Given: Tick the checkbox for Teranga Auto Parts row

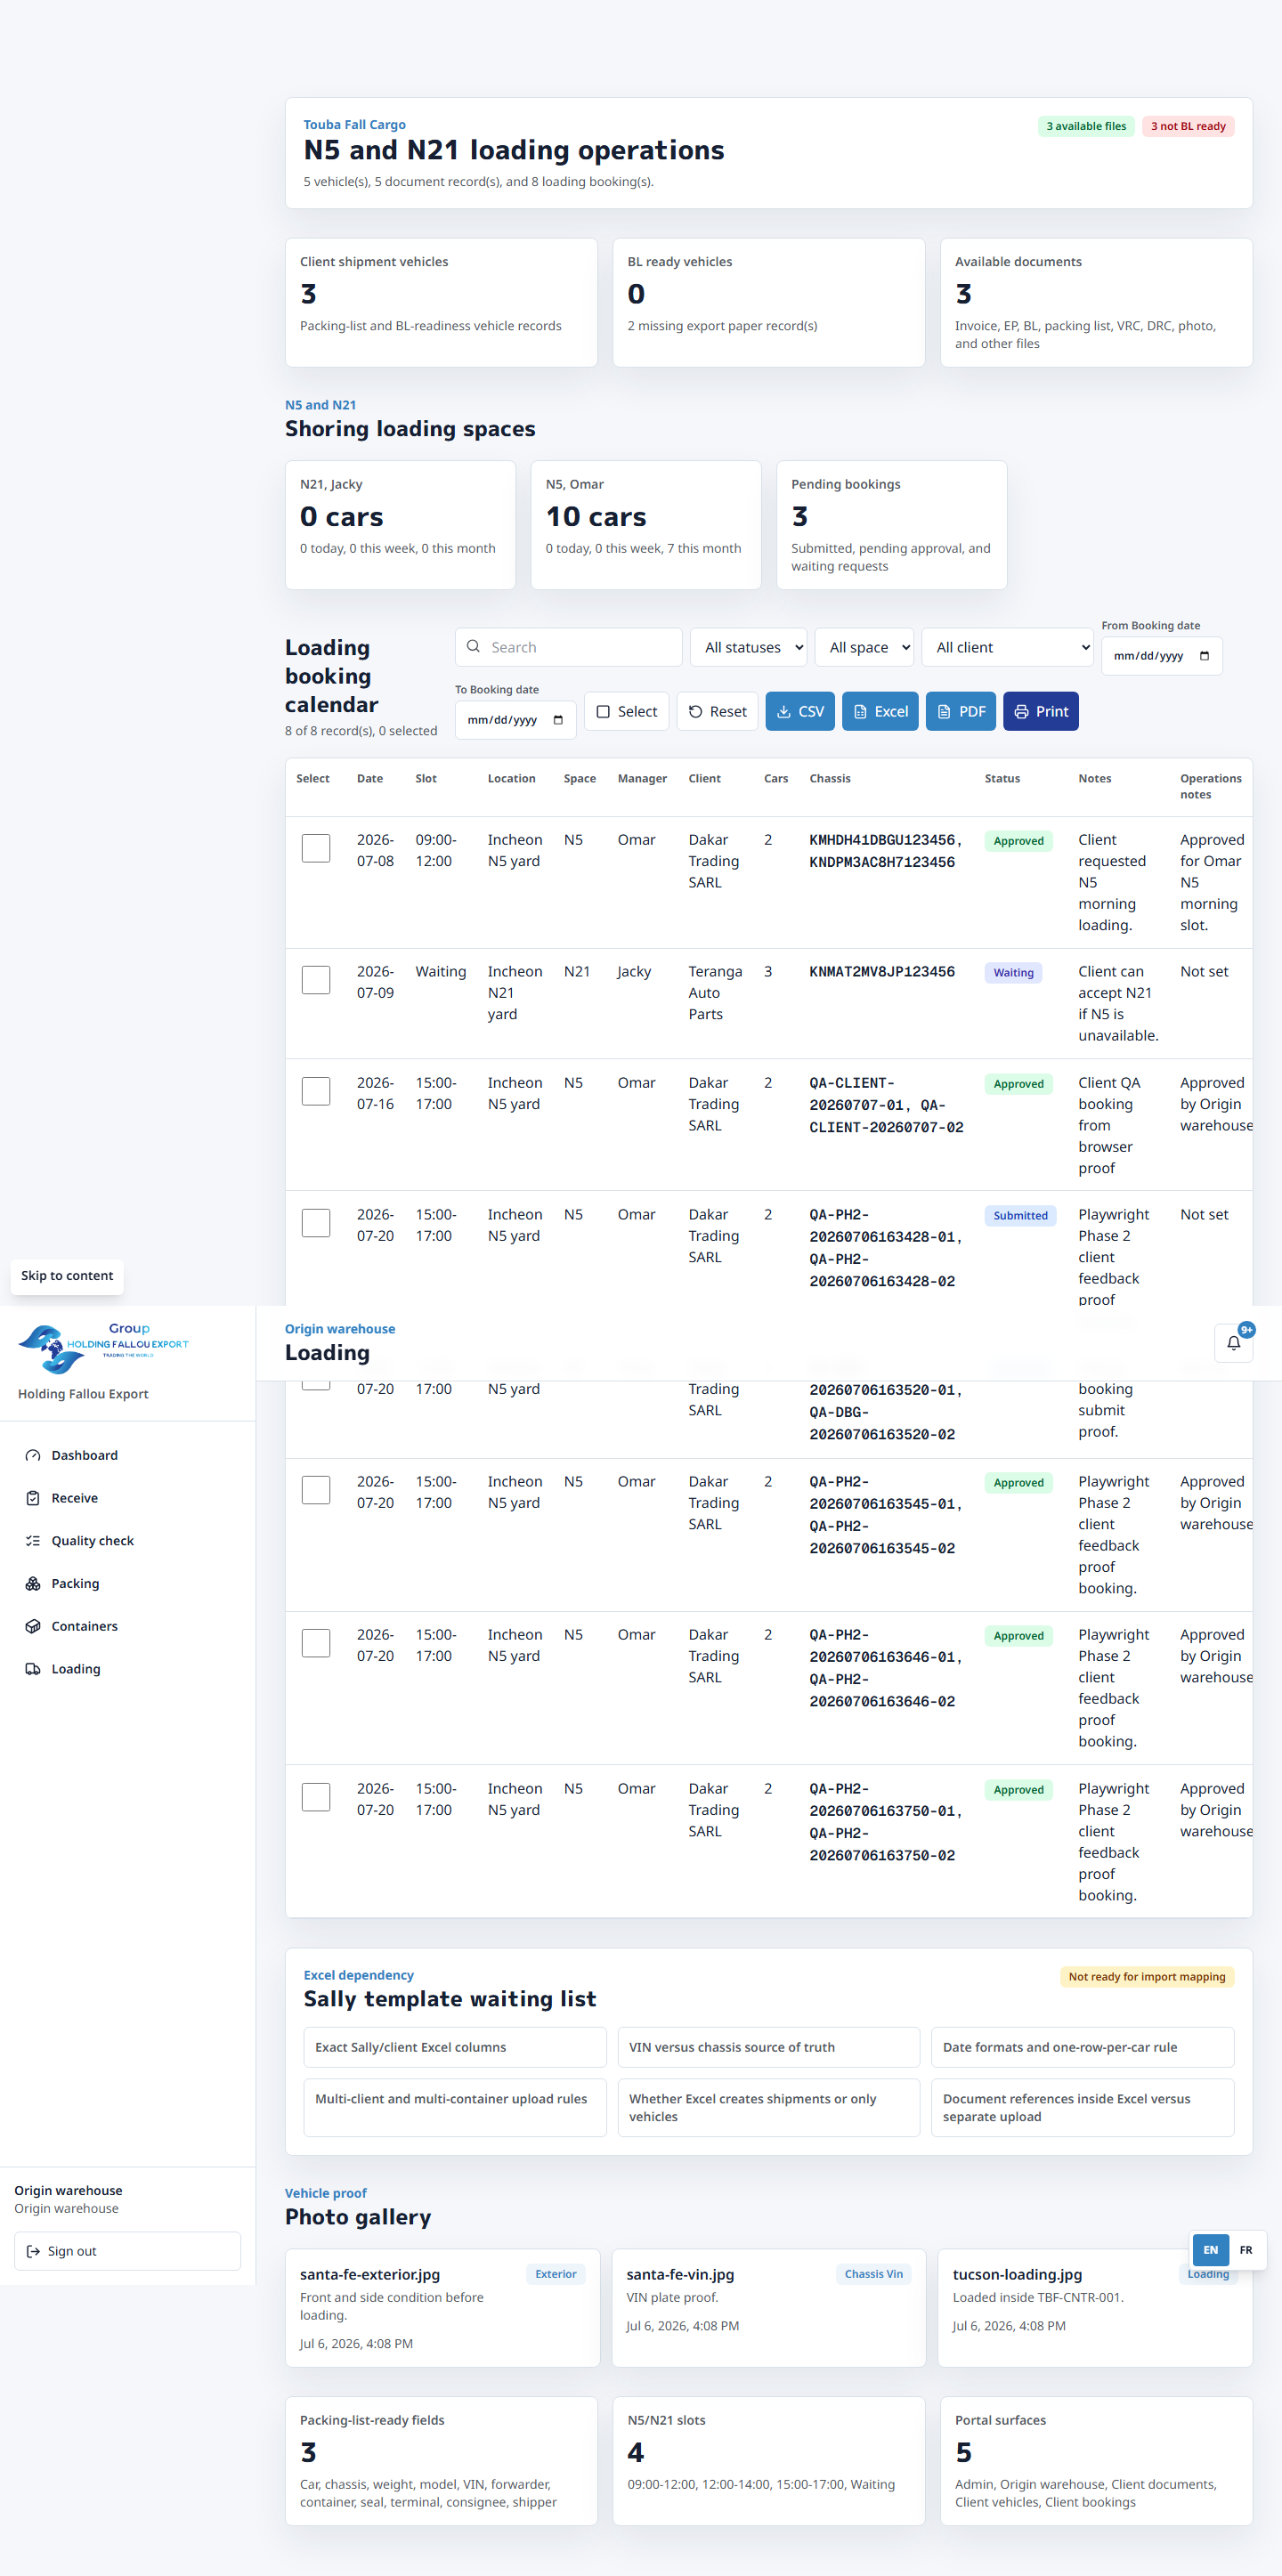Looking at the screenshot, I should [x=316, y=980].
